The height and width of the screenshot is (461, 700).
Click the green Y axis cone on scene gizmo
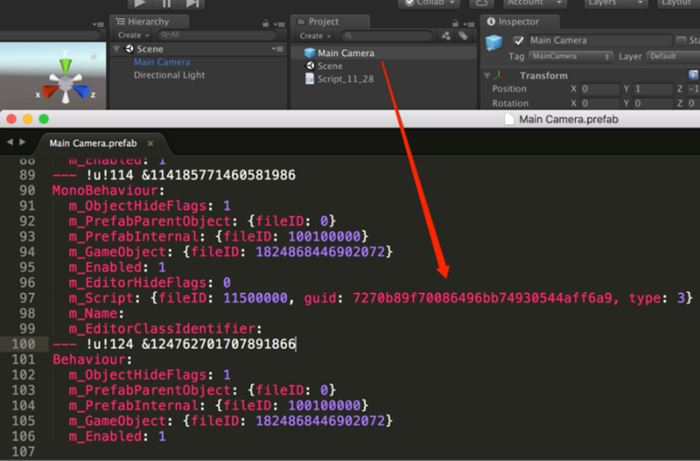click(x=66, y=66)
